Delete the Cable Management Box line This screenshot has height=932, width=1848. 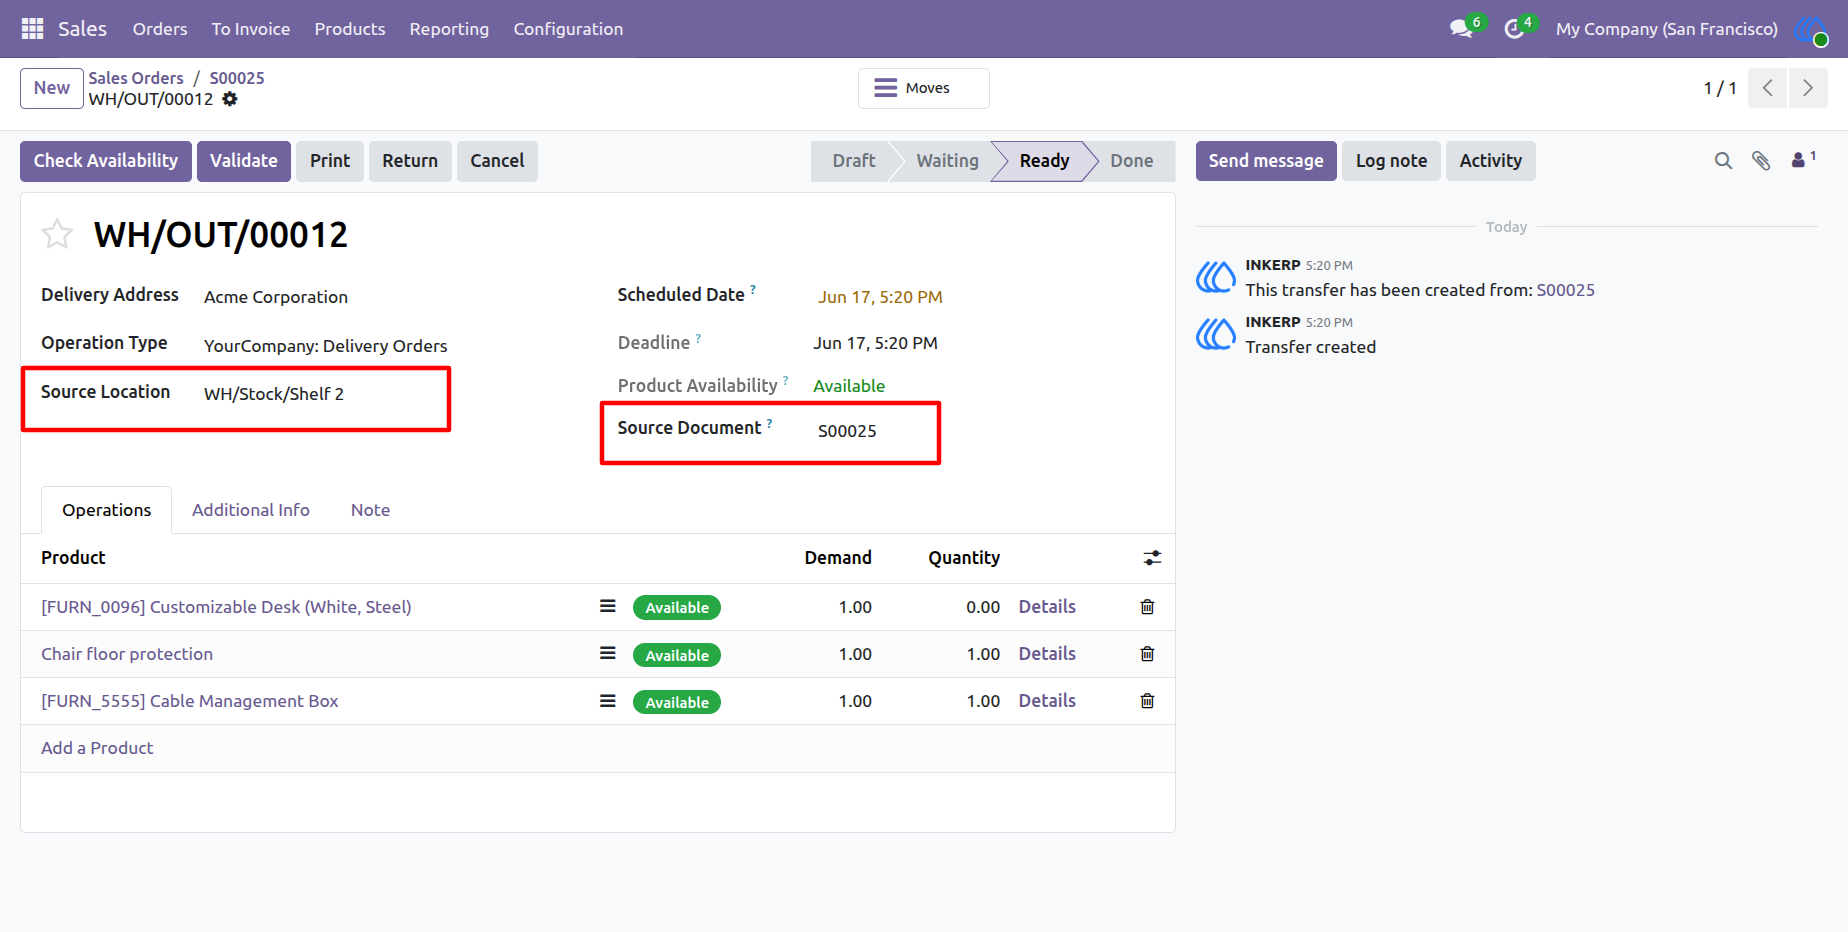point(1147,701)
